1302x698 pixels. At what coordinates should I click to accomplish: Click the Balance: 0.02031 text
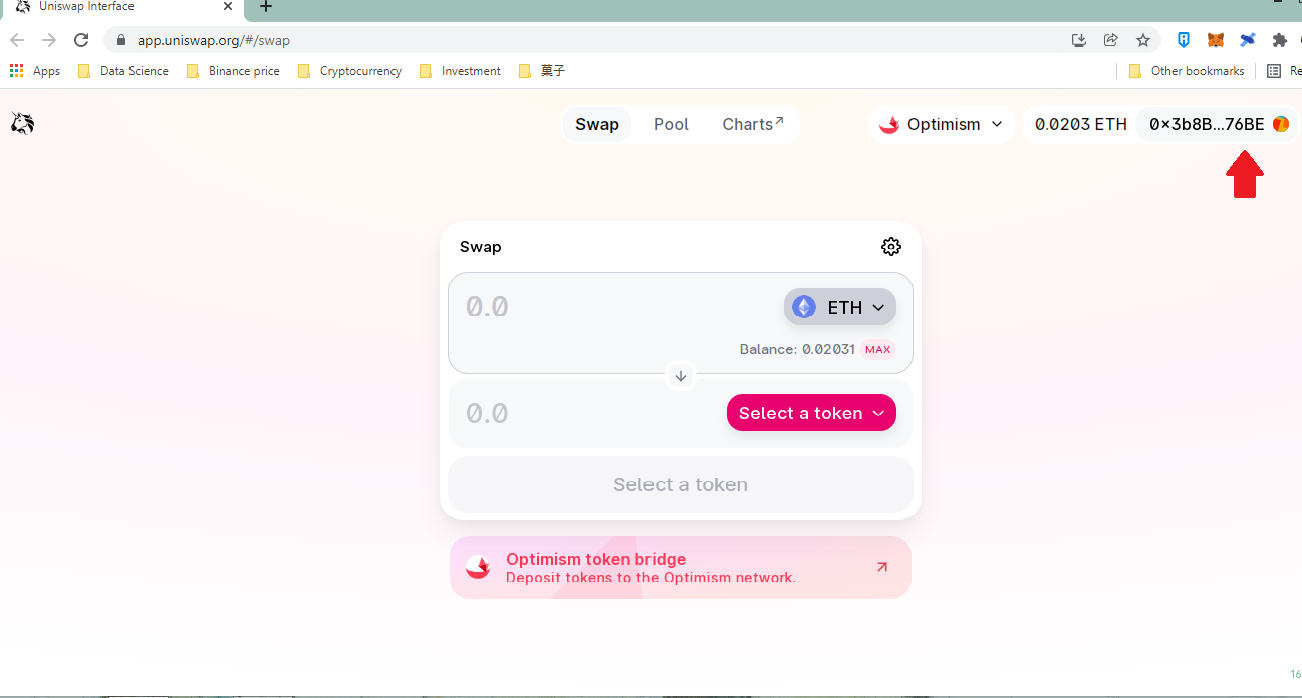click(x=797, y=350)
